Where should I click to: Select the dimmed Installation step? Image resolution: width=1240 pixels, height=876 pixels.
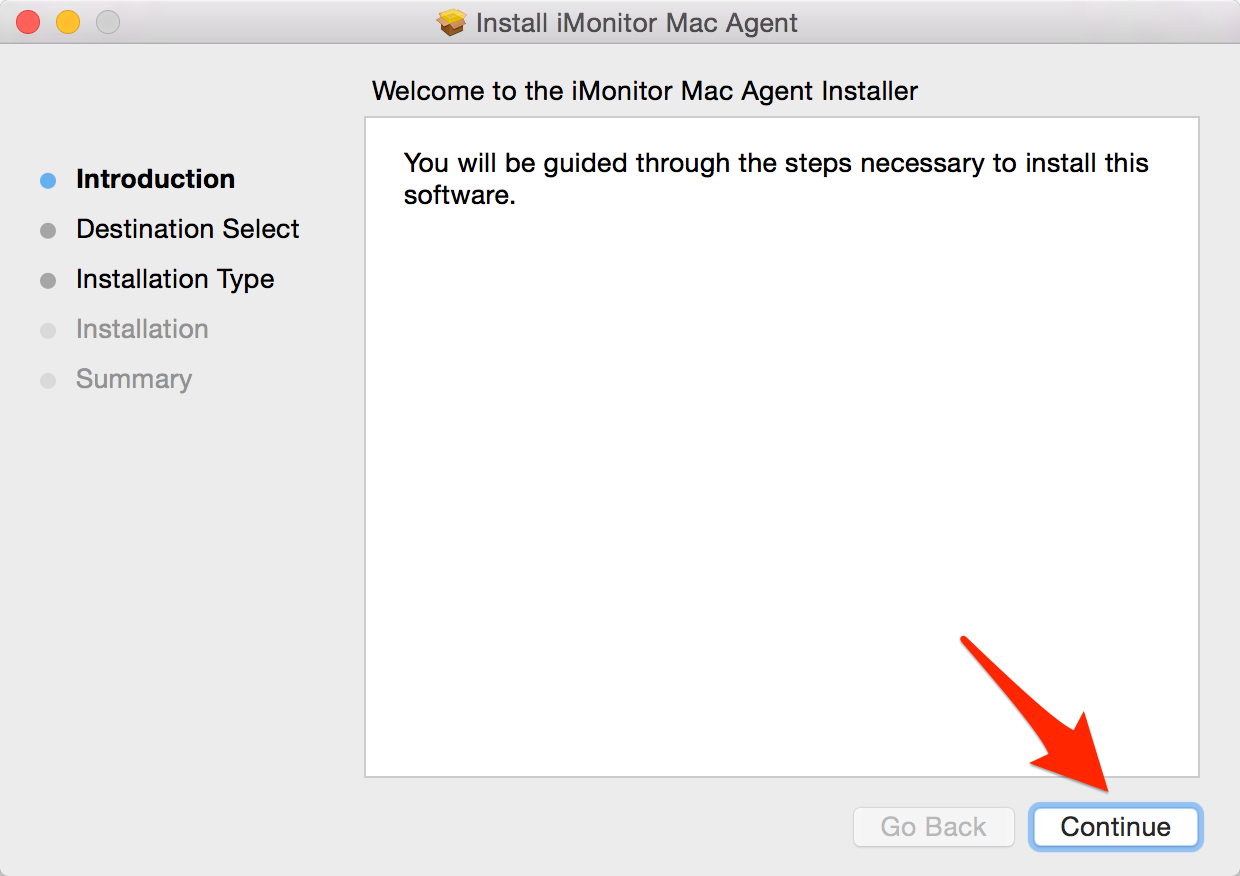(x=142, y=330)
